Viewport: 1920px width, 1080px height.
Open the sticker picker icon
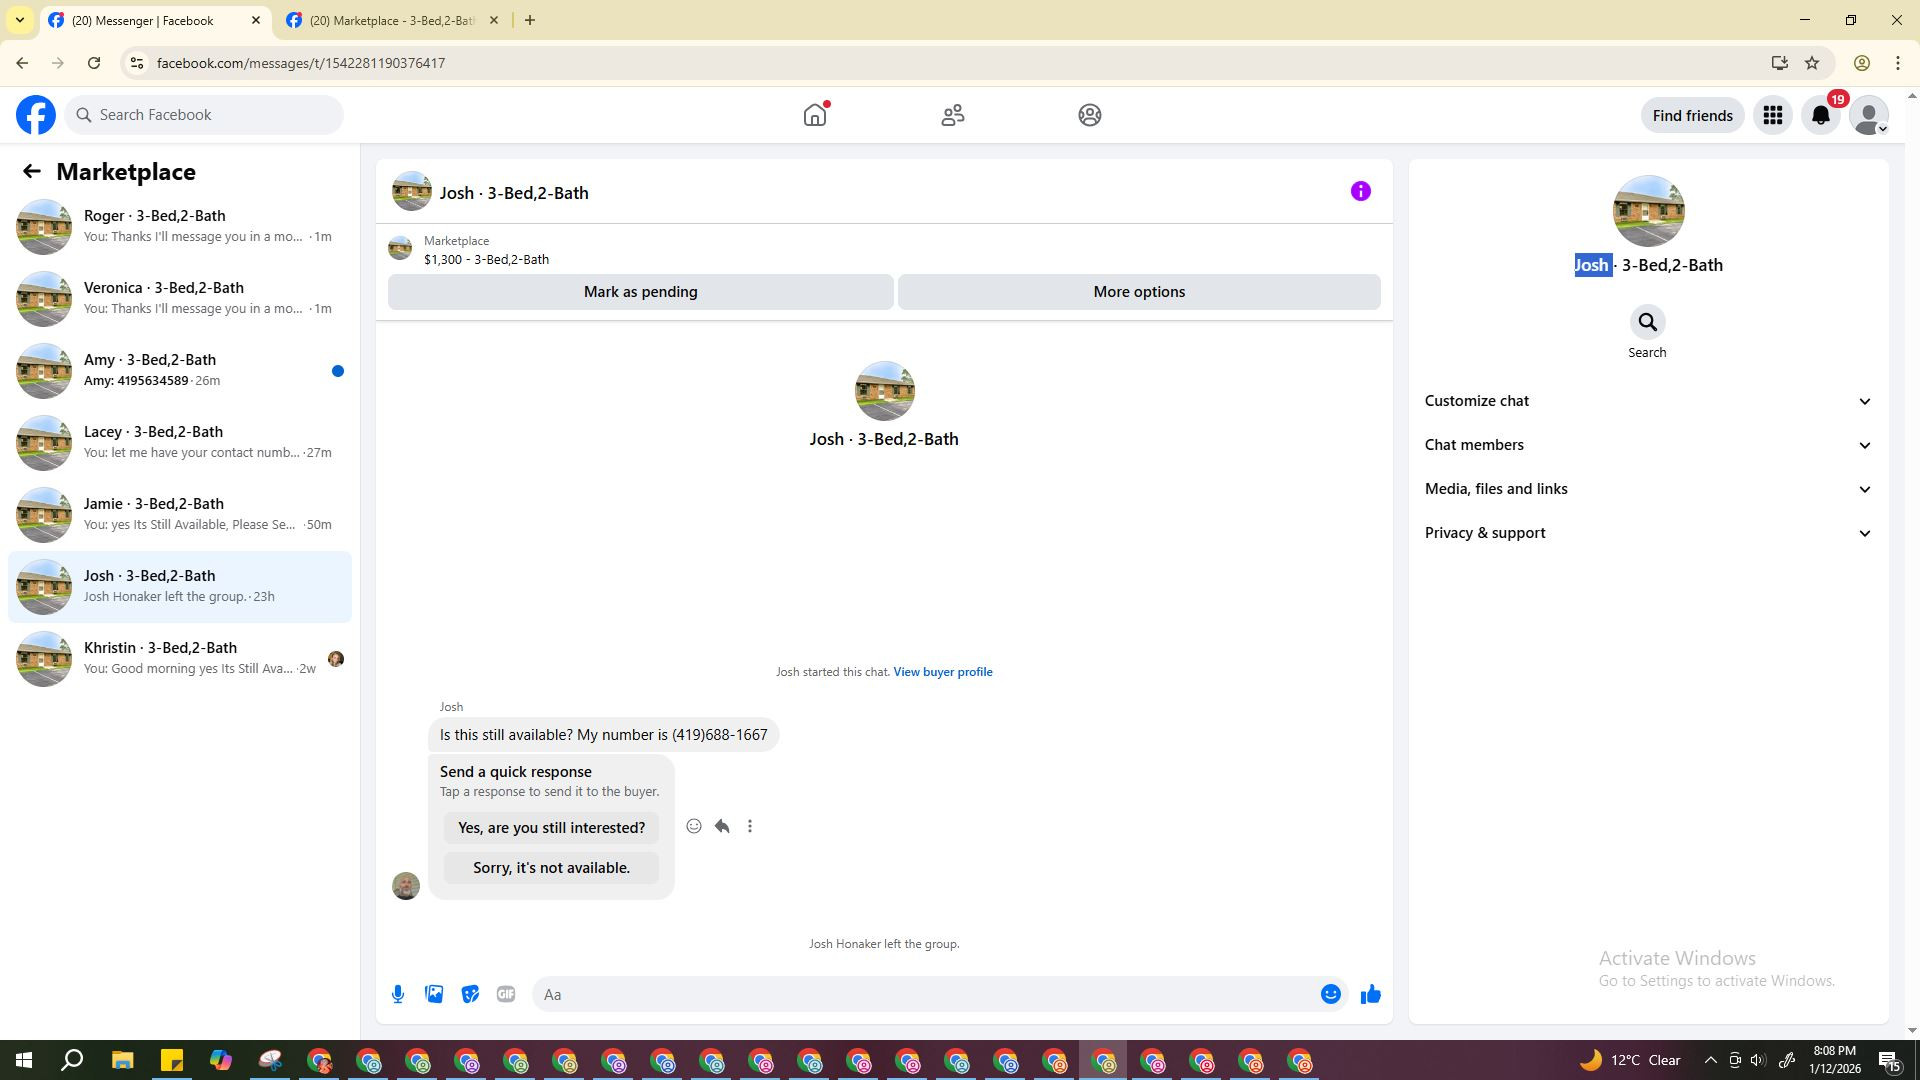[x=470, y=994]
